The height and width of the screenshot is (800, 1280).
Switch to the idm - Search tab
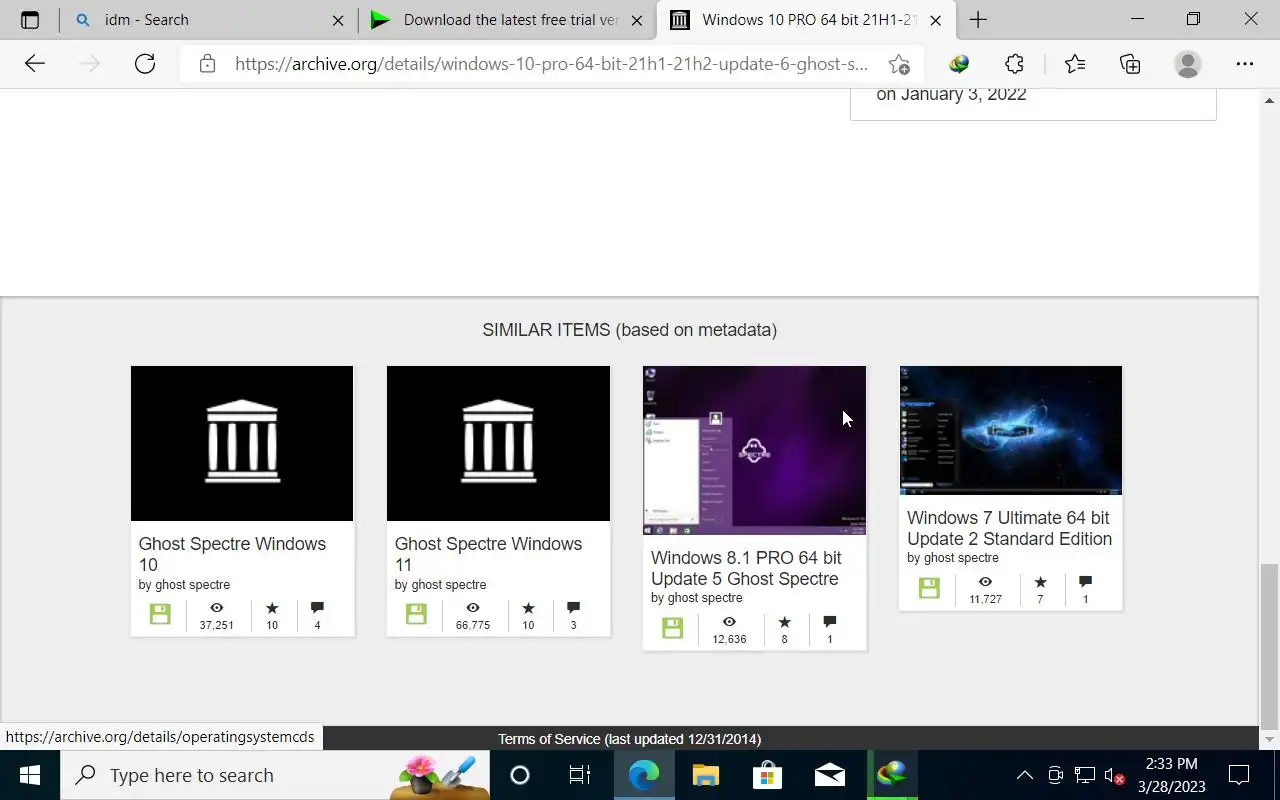[x=209, y=20]
